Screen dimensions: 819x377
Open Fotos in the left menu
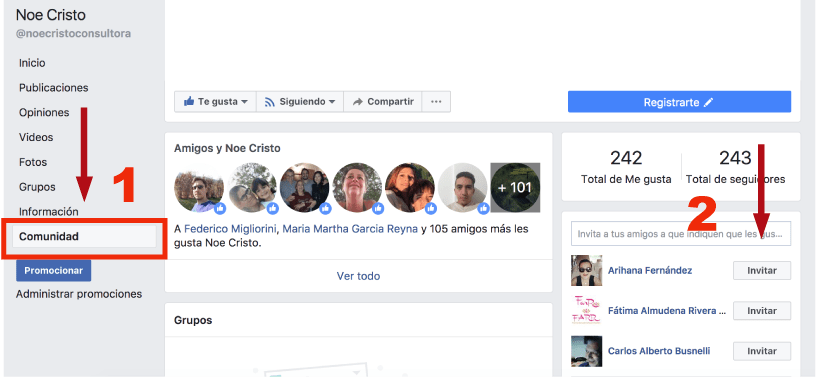33,162
